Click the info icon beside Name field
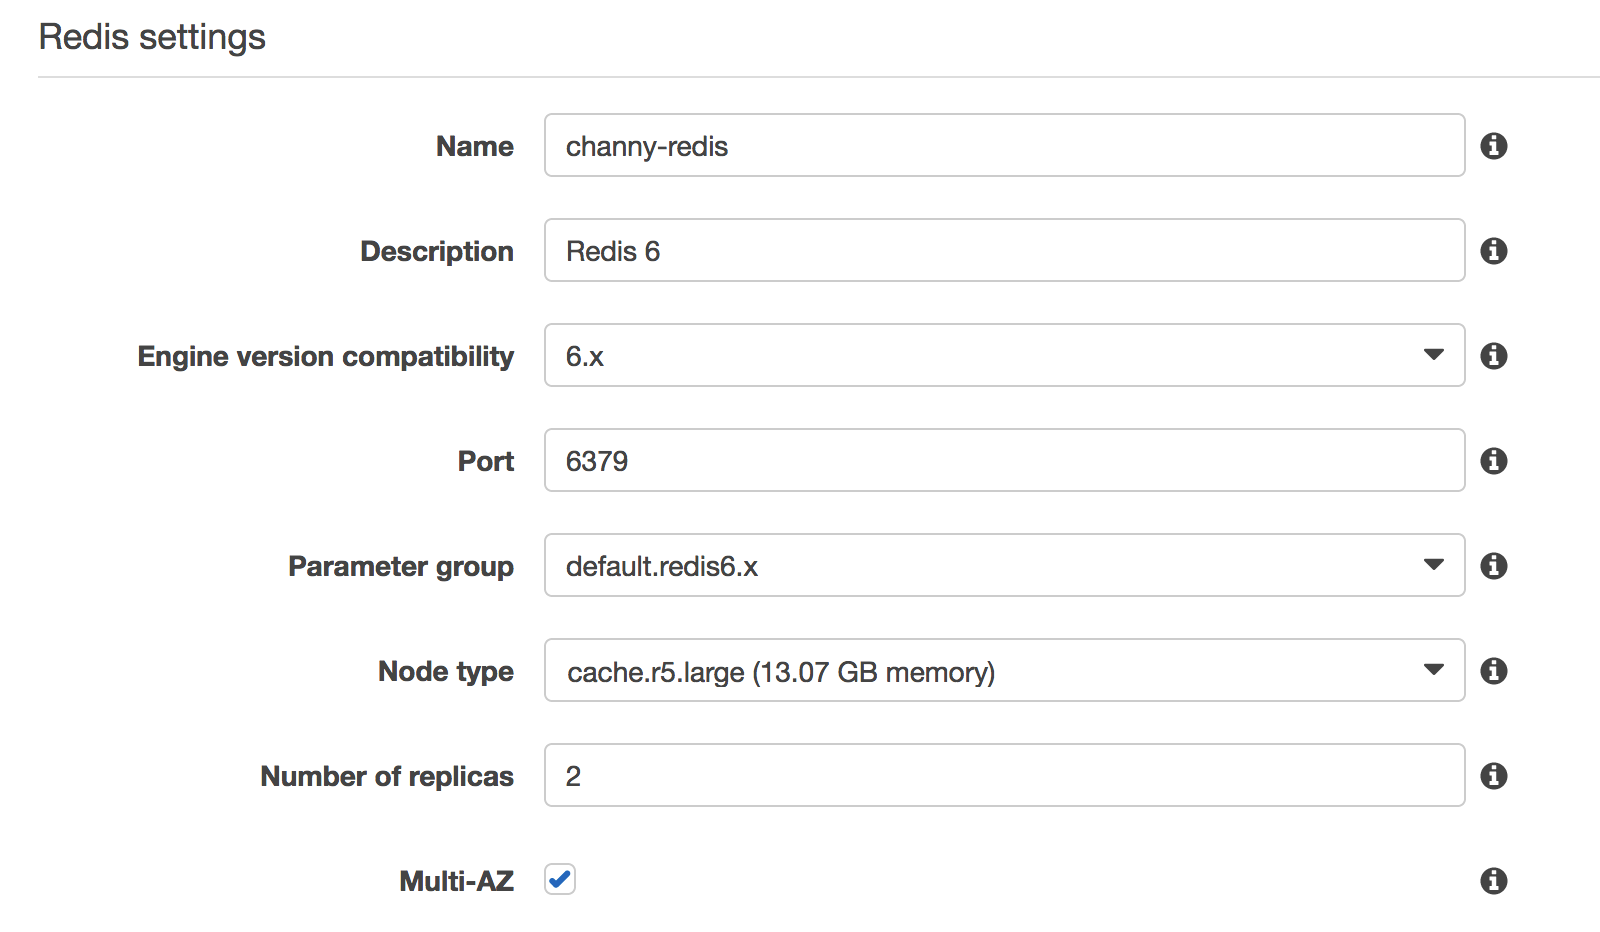1600x932 pixels. point(1494,146)
